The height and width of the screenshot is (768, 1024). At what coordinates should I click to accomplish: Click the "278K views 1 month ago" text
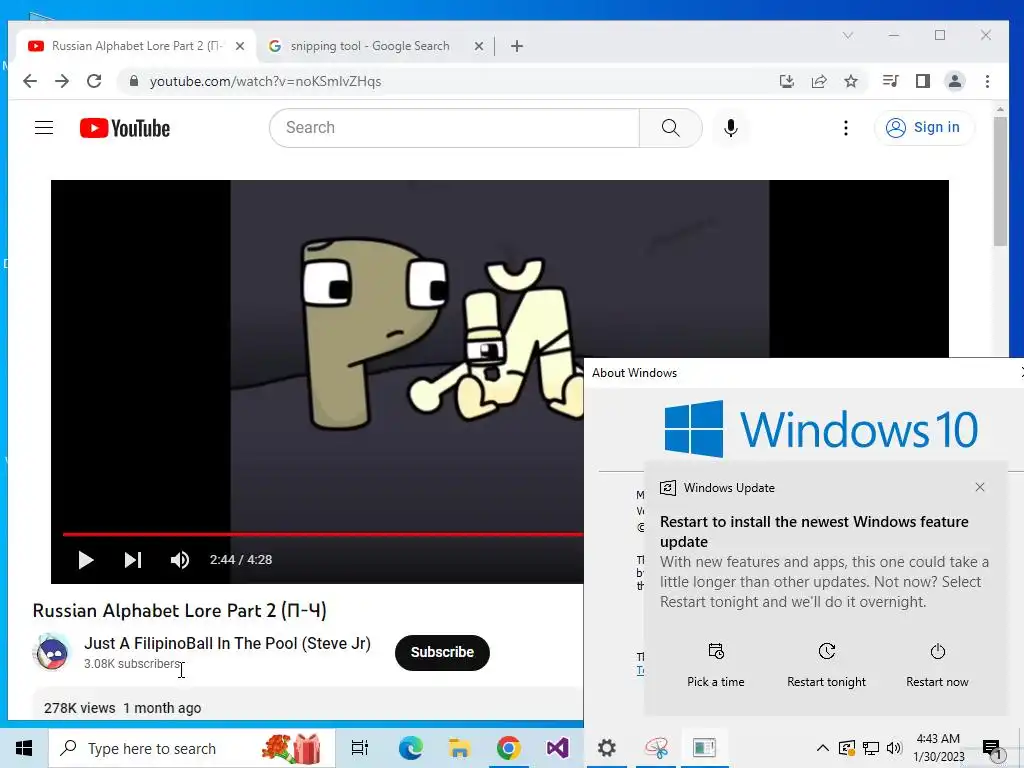(x=123, y=708)
